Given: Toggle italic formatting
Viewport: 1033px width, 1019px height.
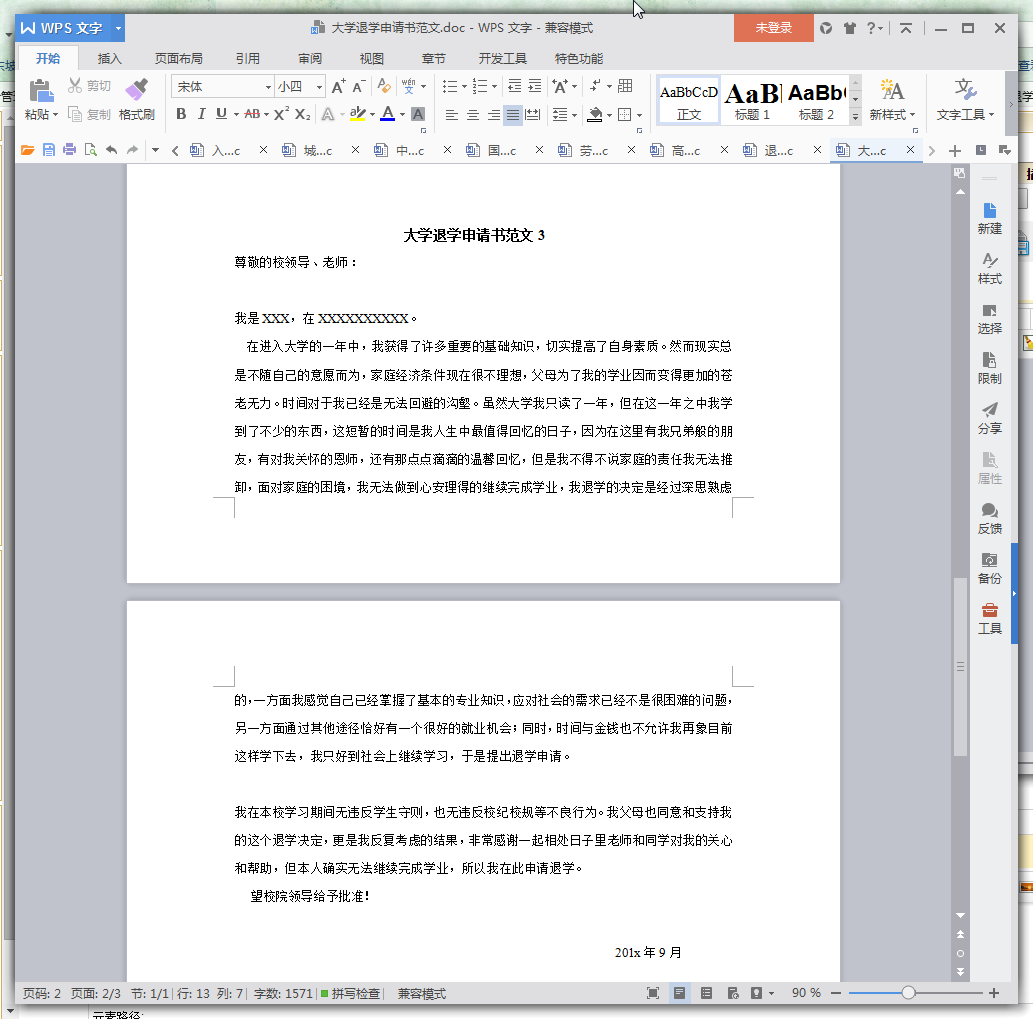Looking at the screenshot, I should [202, 114].
